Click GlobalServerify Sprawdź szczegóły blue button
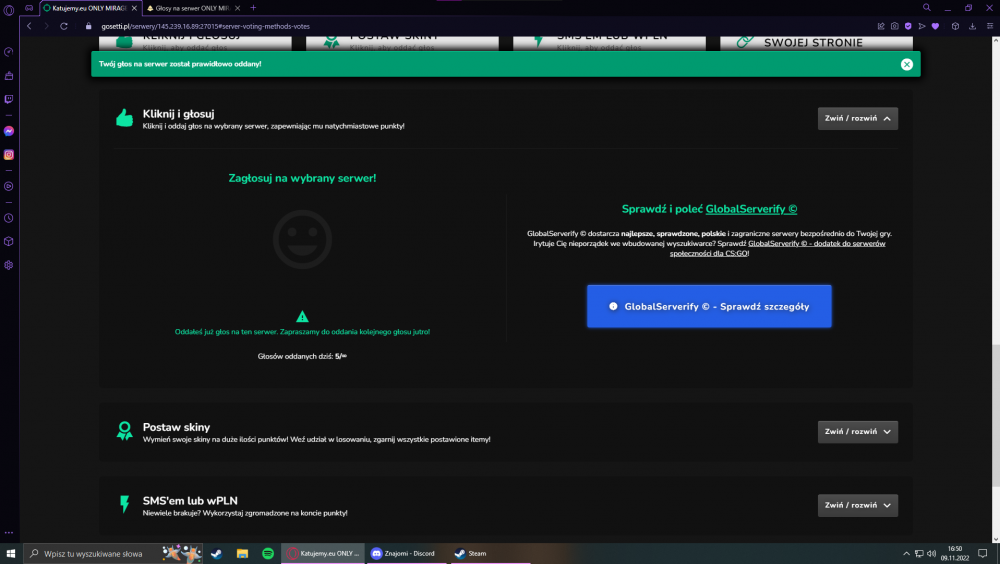This screenshot has width=1000, height=564. tap(709, 306)
